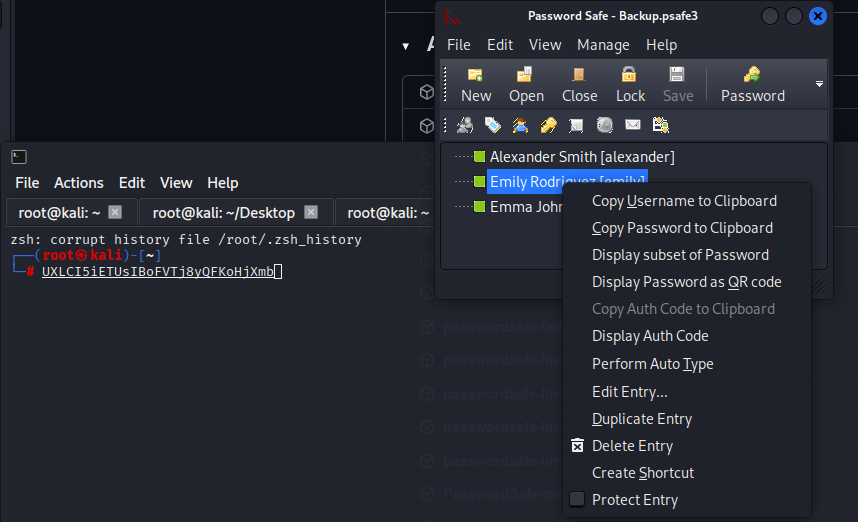Screen dimensions: 858x522
Task: Click the Notes dragbar icon
Action: point(576,125)
